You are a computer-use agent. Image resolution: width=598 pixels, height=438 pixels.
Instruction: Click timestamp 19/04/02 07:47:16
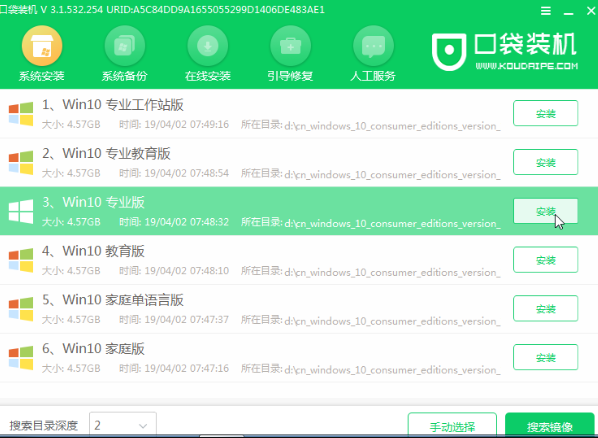[186, 369]
